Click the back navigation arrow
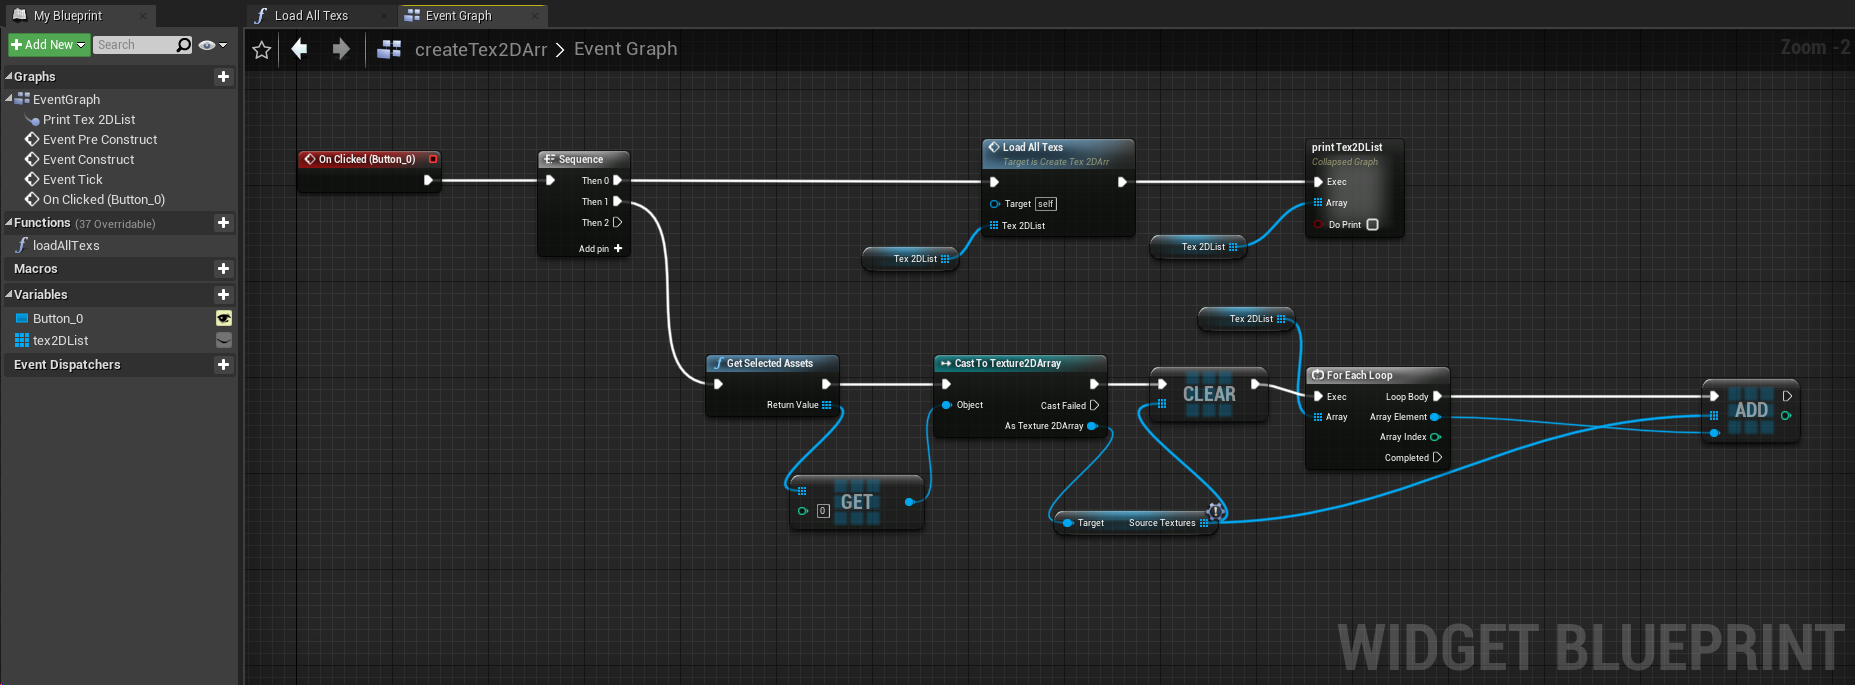The image size is (1855, 685). (x=299, y=49)
